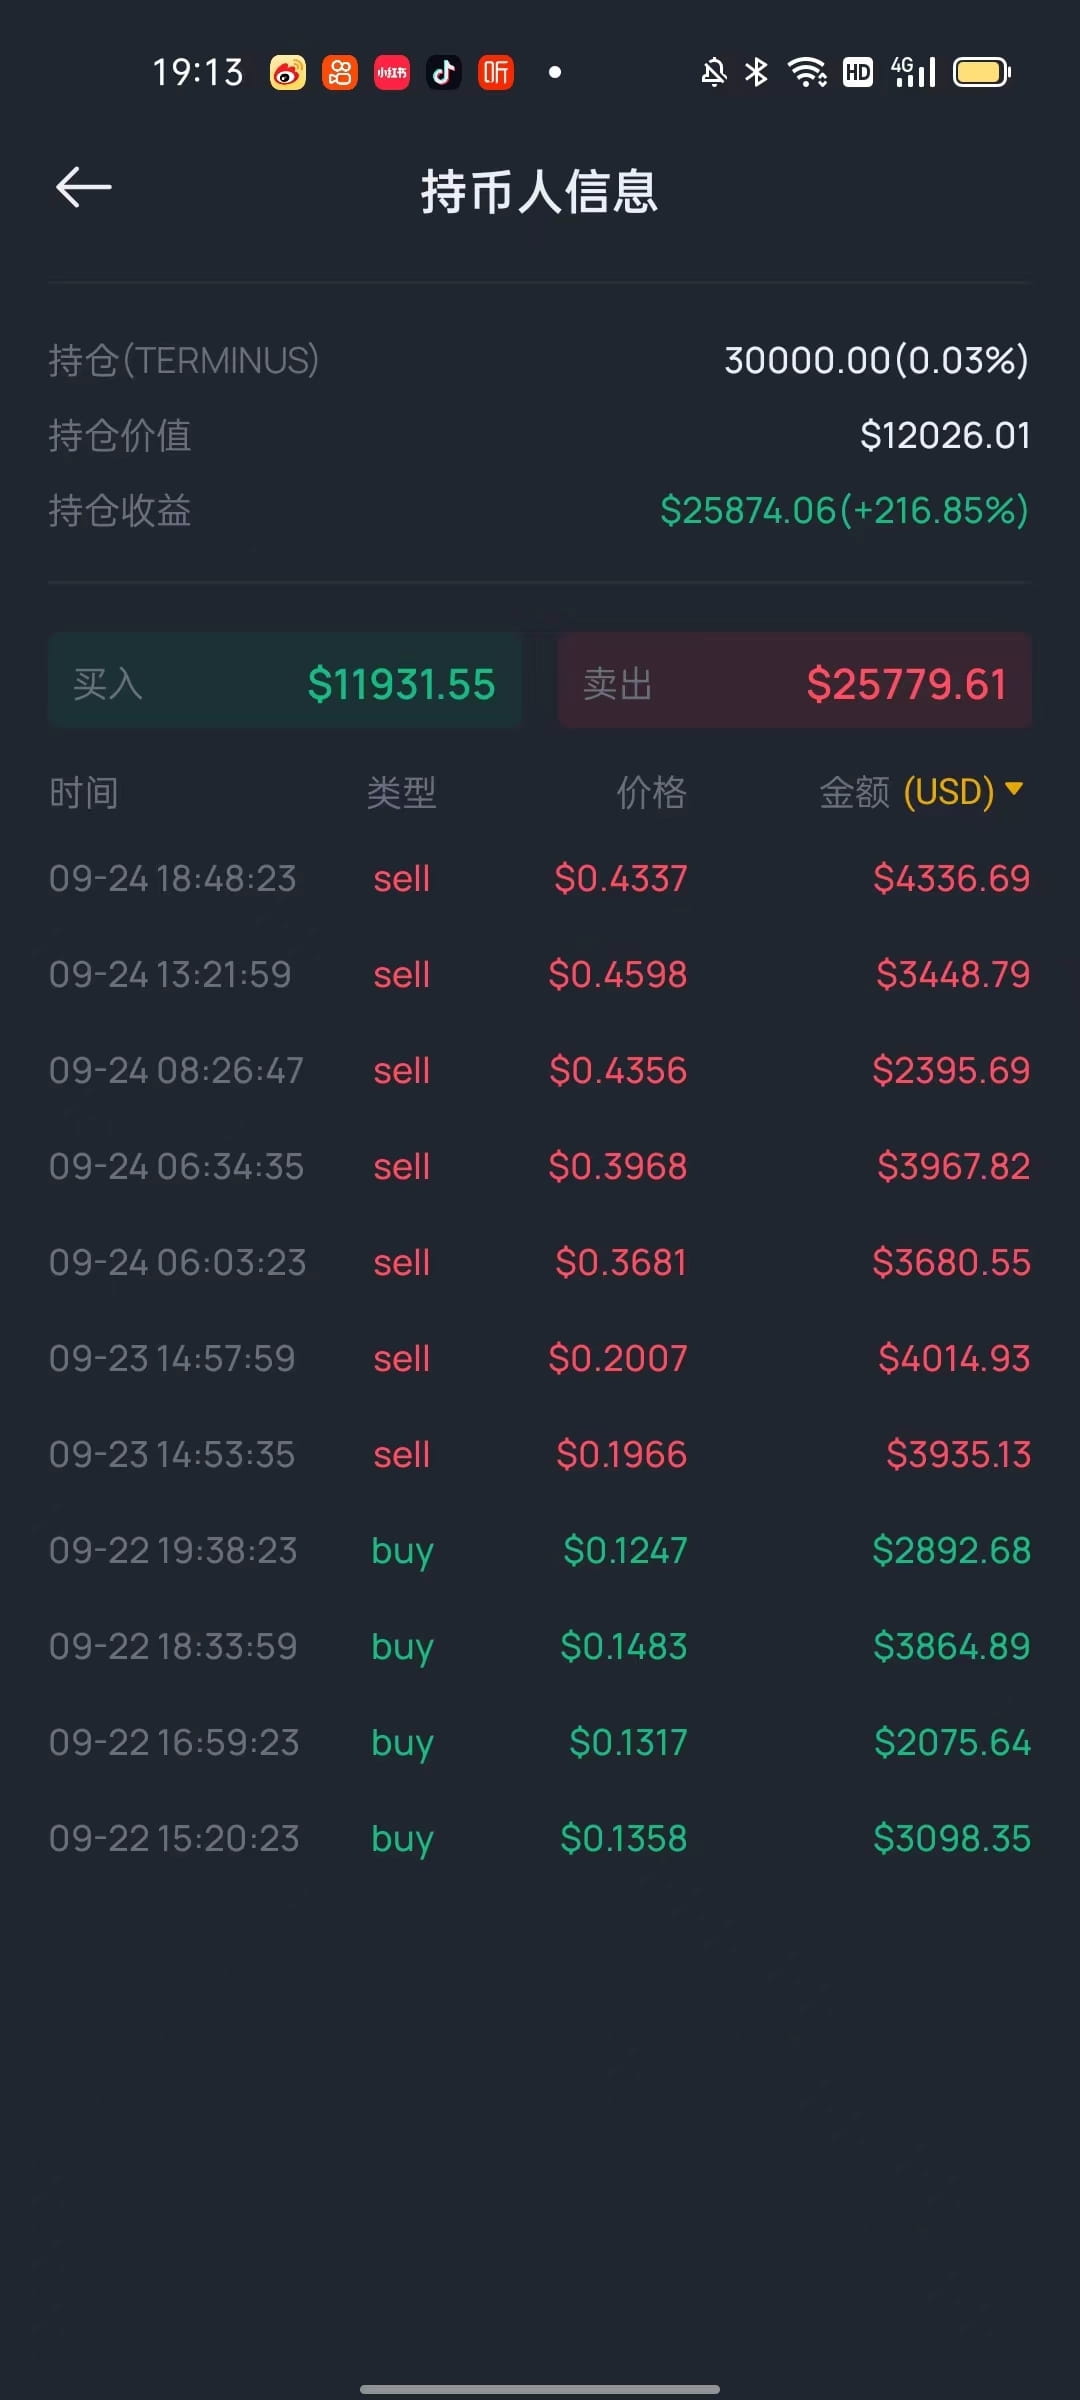Tap the back arrow icon
The image size is (1080, 2400).
tap(84, 188)
